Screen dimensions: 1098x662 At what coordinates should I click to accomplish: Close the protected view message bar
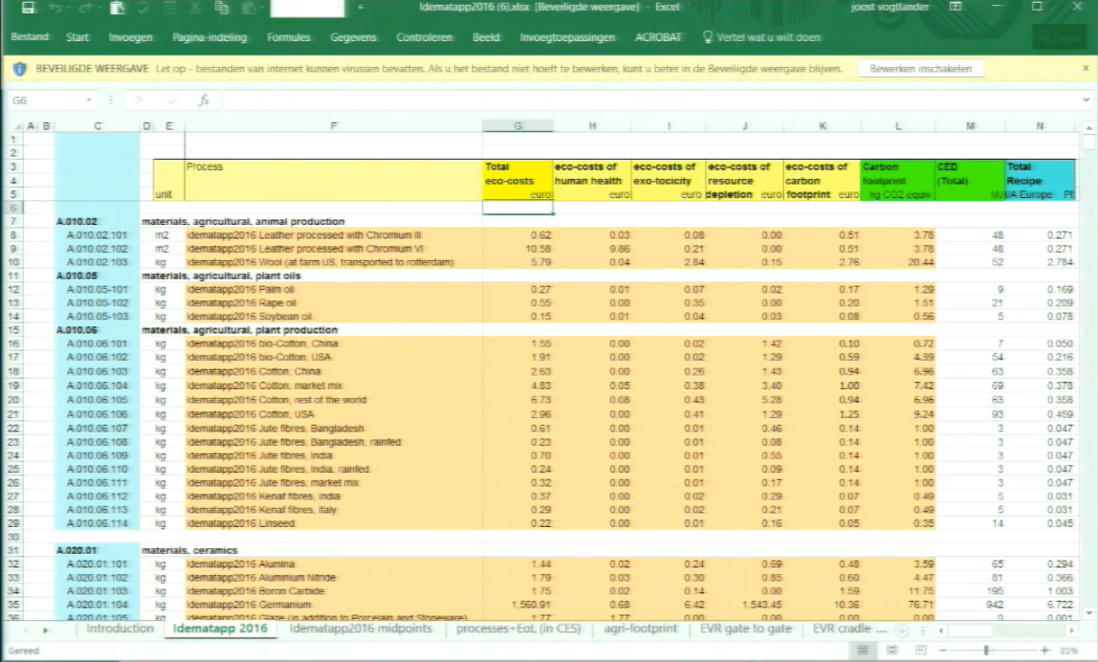[x=1085, y=69]
